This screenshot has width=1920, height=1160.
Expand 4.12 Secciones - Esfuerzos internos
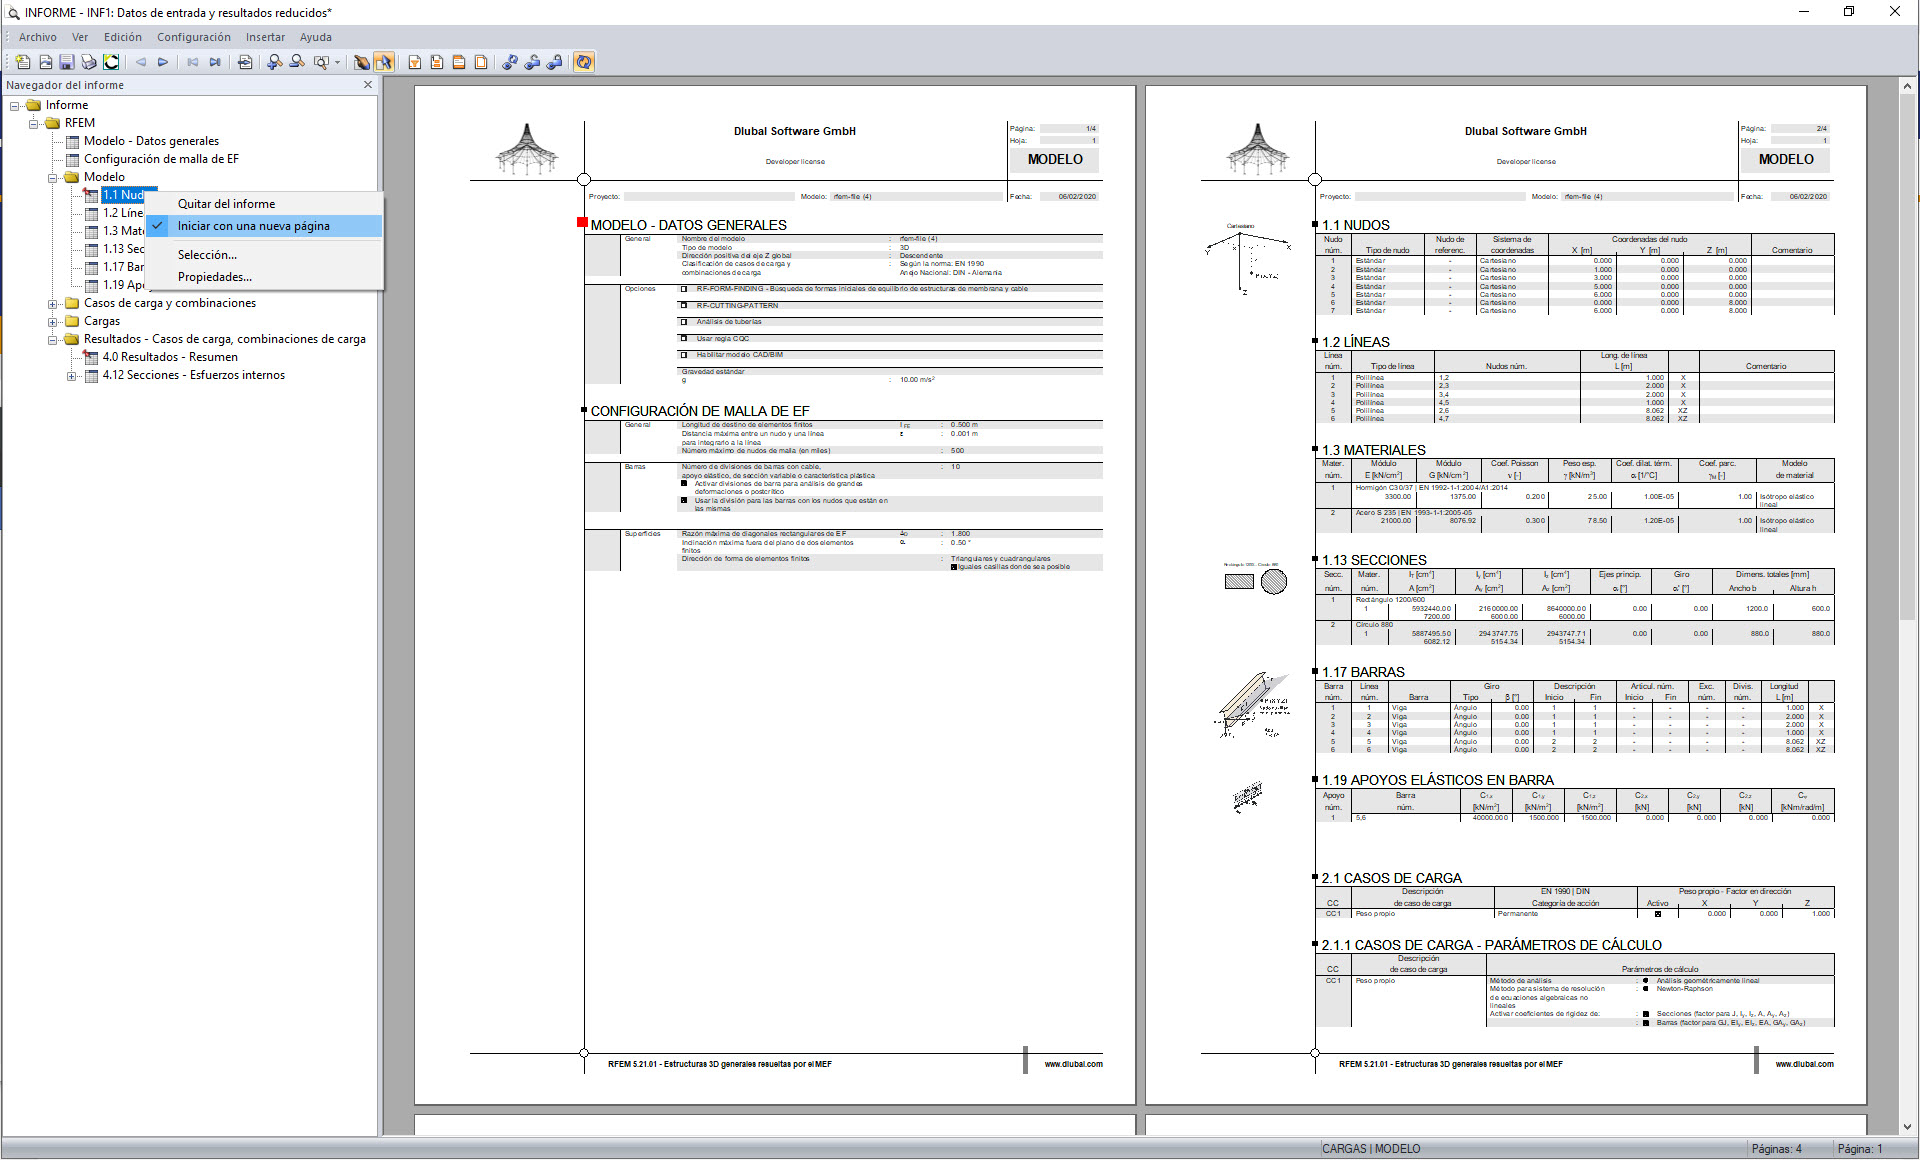[x=72, y=375]
